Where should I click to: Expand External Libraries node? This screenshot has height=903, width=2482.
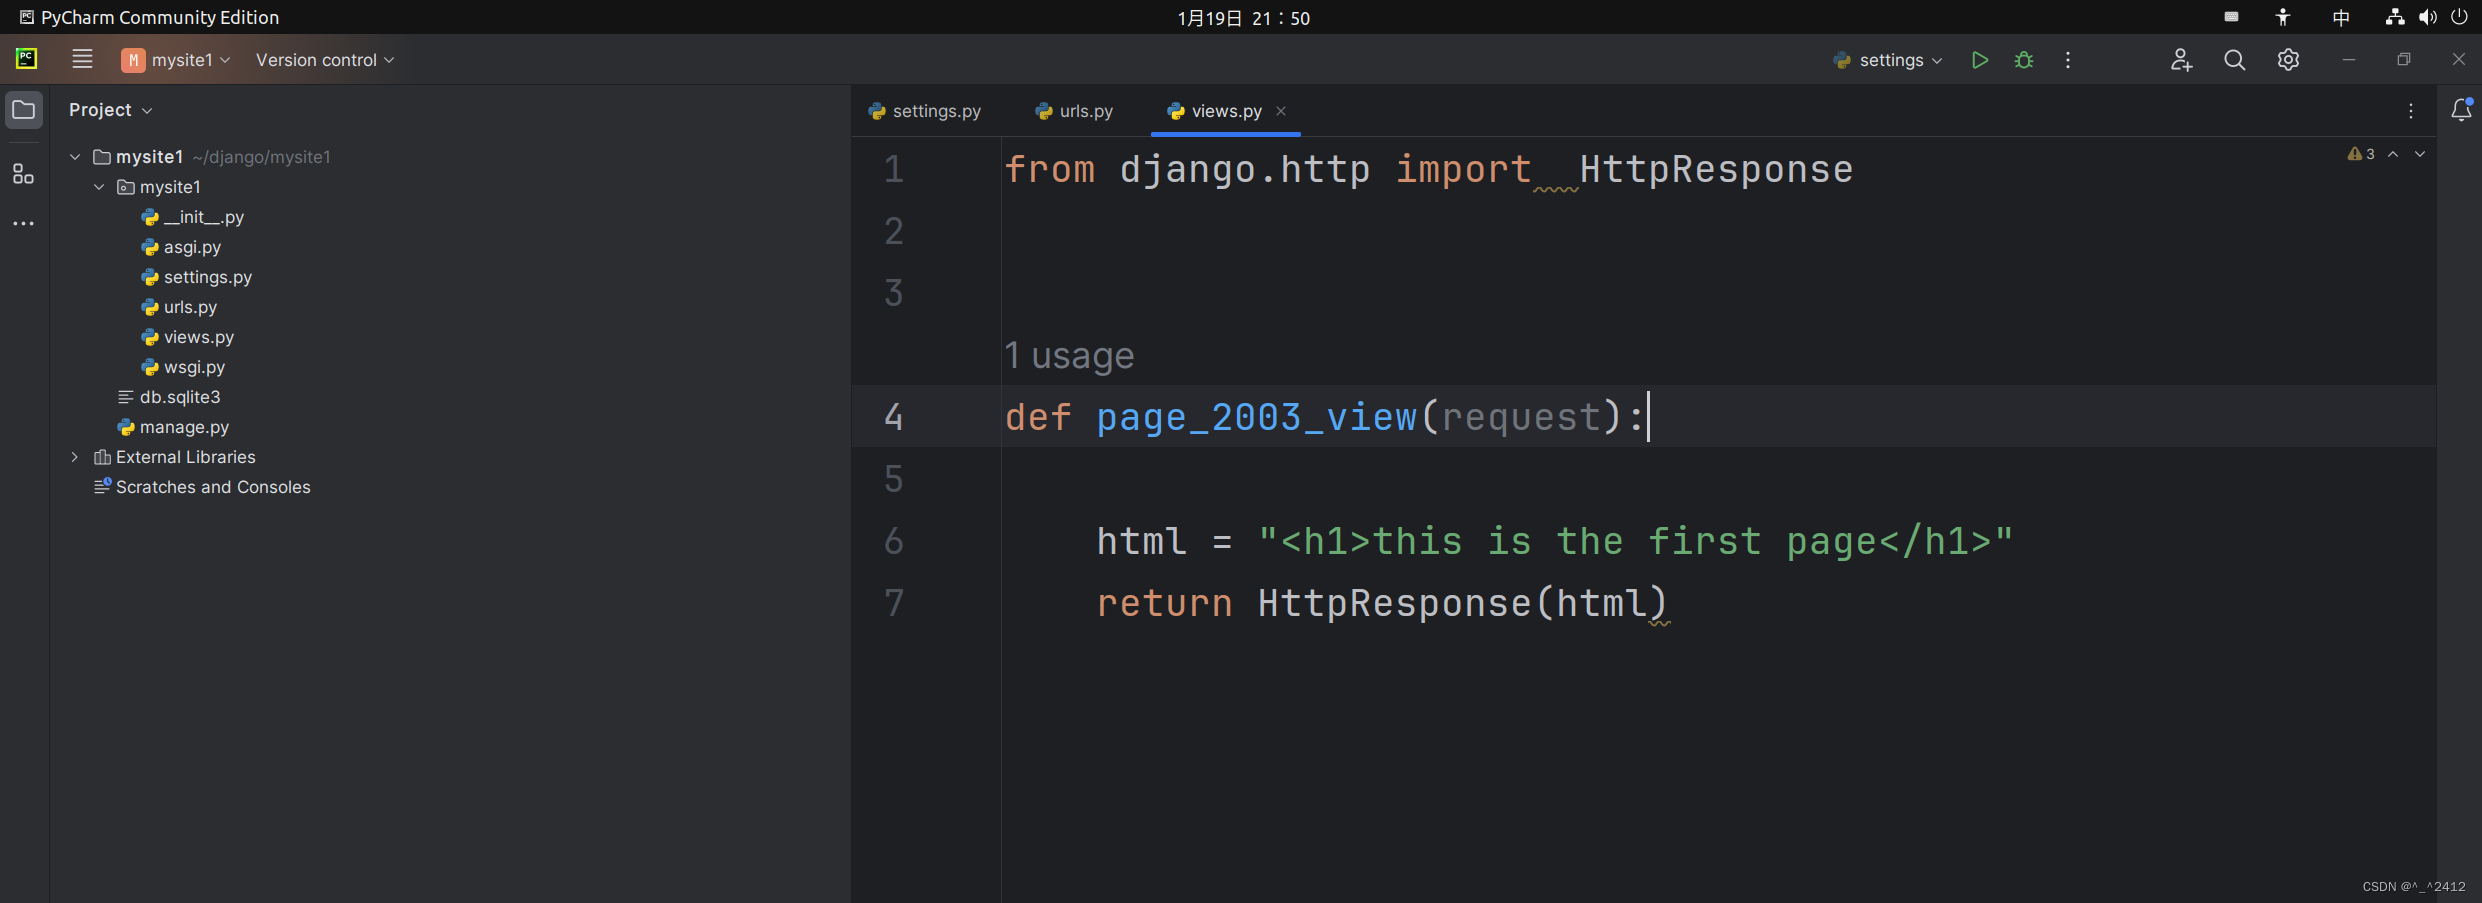tap(75, 457)
